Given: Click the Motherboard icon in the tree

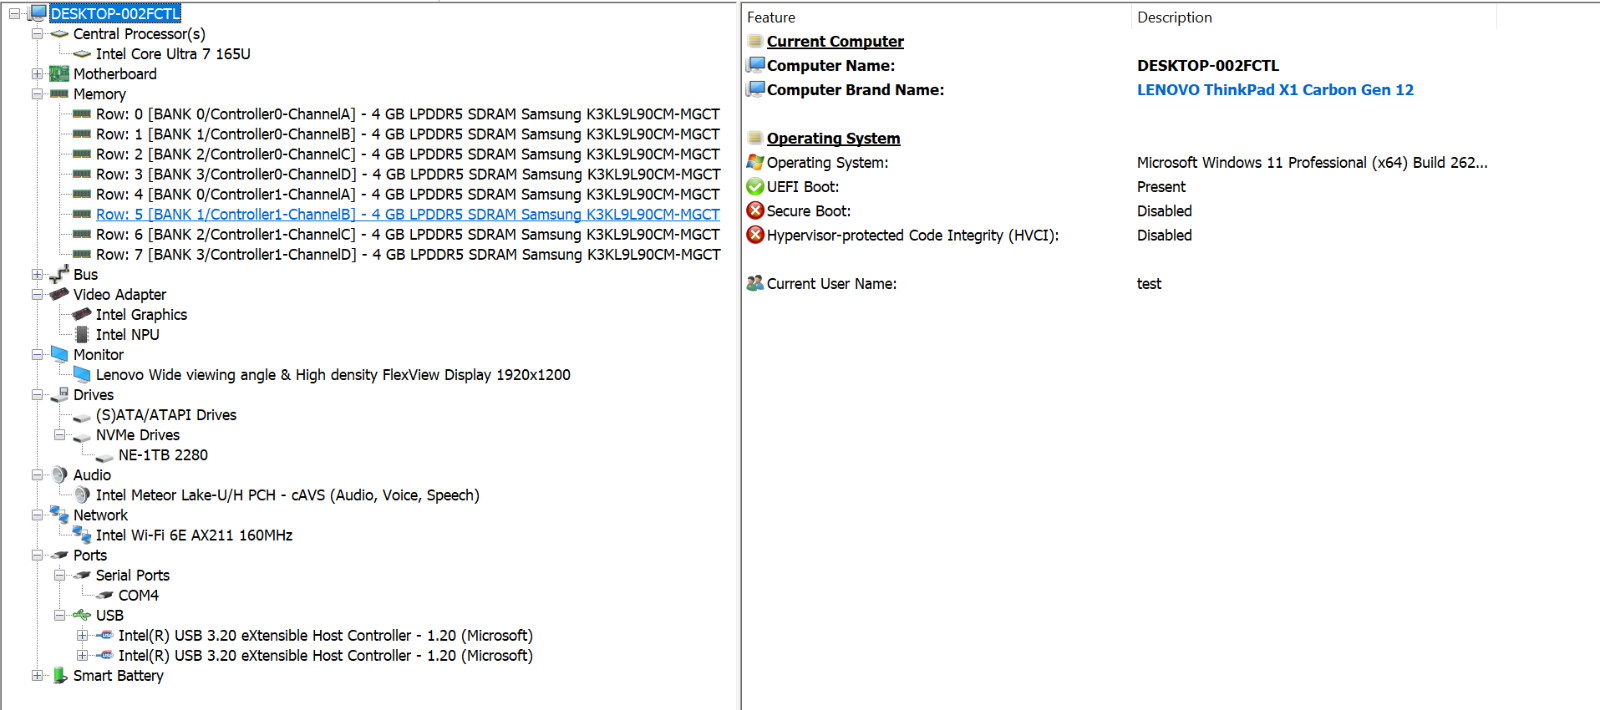Looking at the screenshot, I should pos(59,74).
